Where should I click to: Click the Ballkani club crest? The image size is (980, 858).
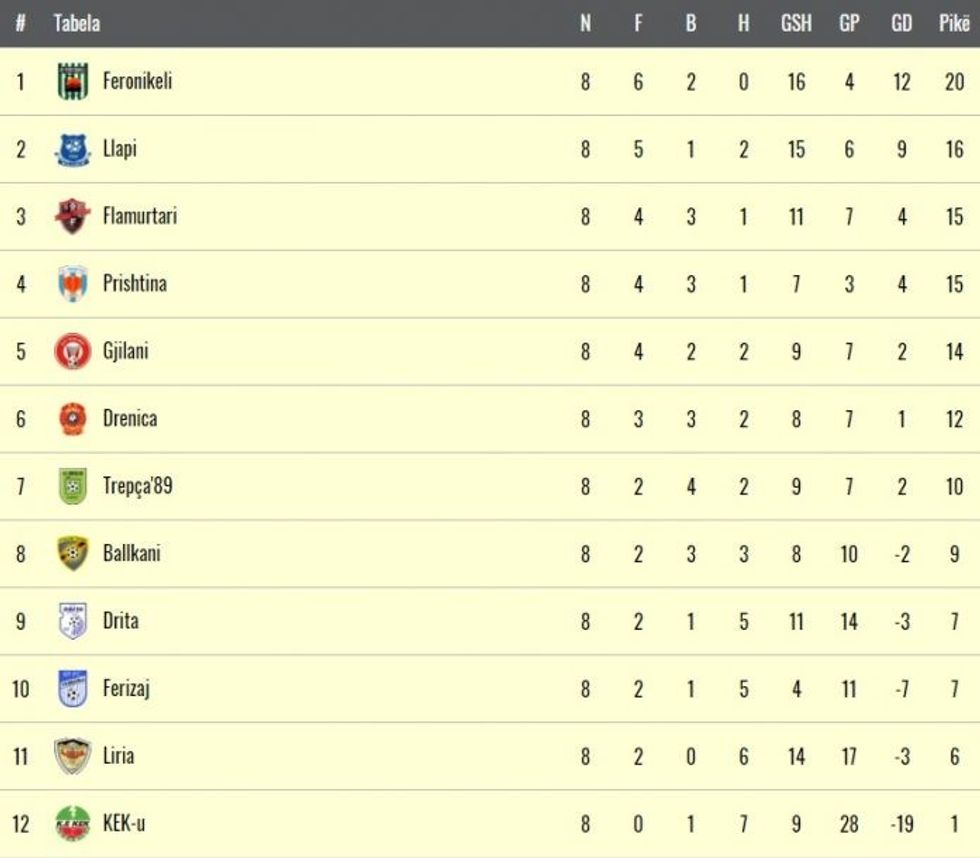[x=72, y=554]
